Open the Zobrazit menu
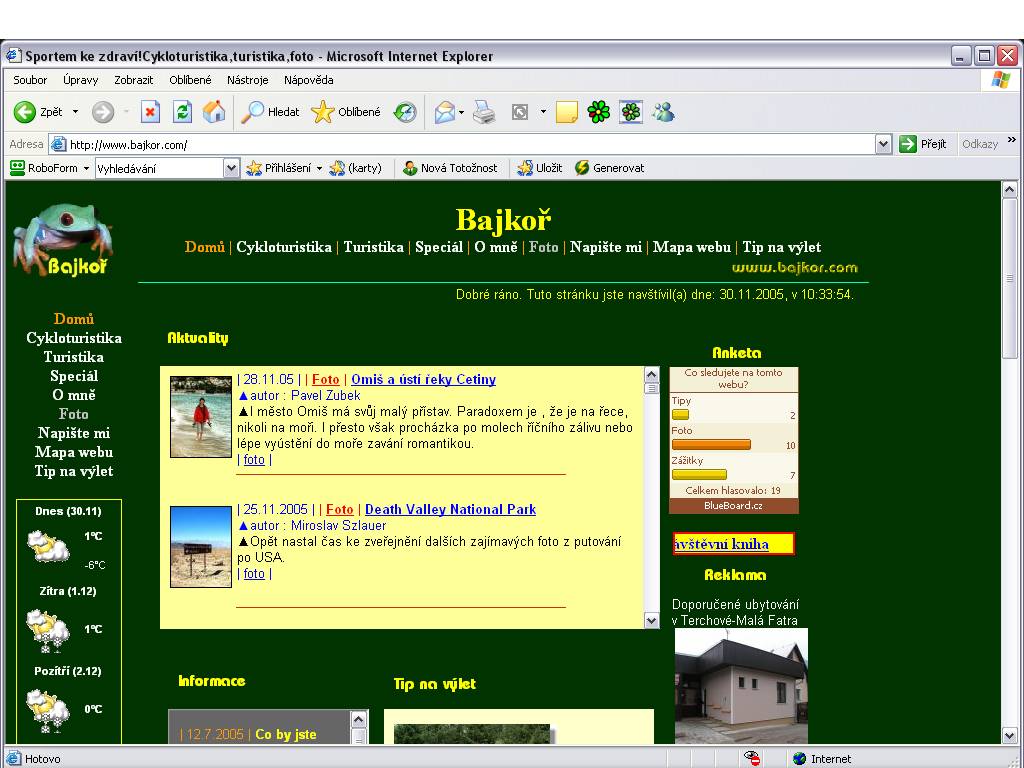 coord(133,80)
